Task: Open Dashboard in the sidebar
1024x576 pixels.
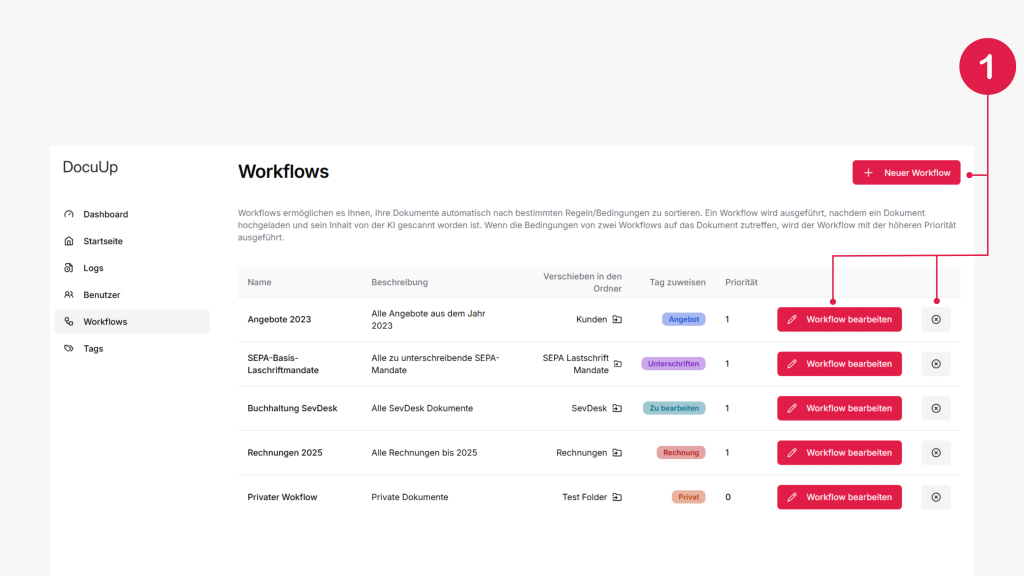Action: (105, 214)
